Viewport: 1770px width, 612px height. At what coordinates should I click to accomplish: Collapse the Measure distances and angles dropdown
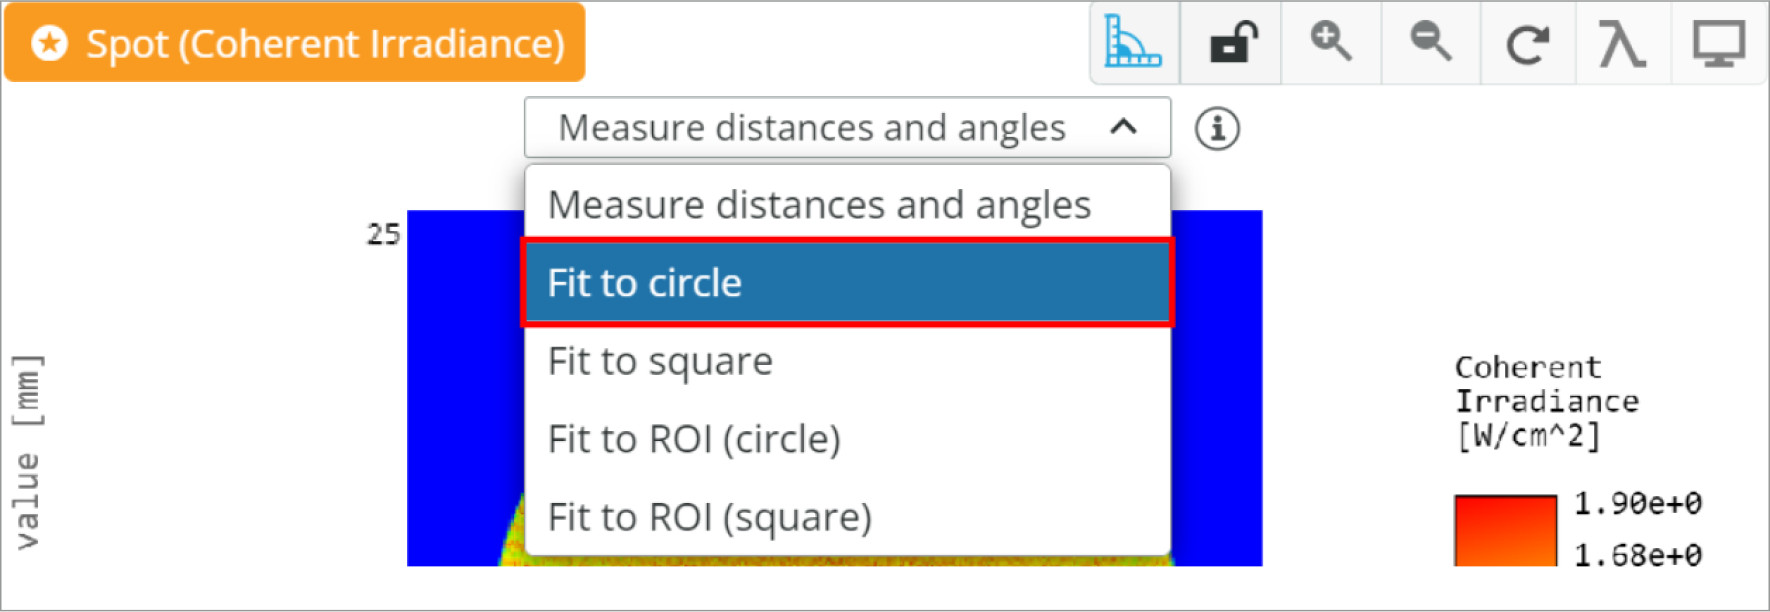[x=847, y=128]
